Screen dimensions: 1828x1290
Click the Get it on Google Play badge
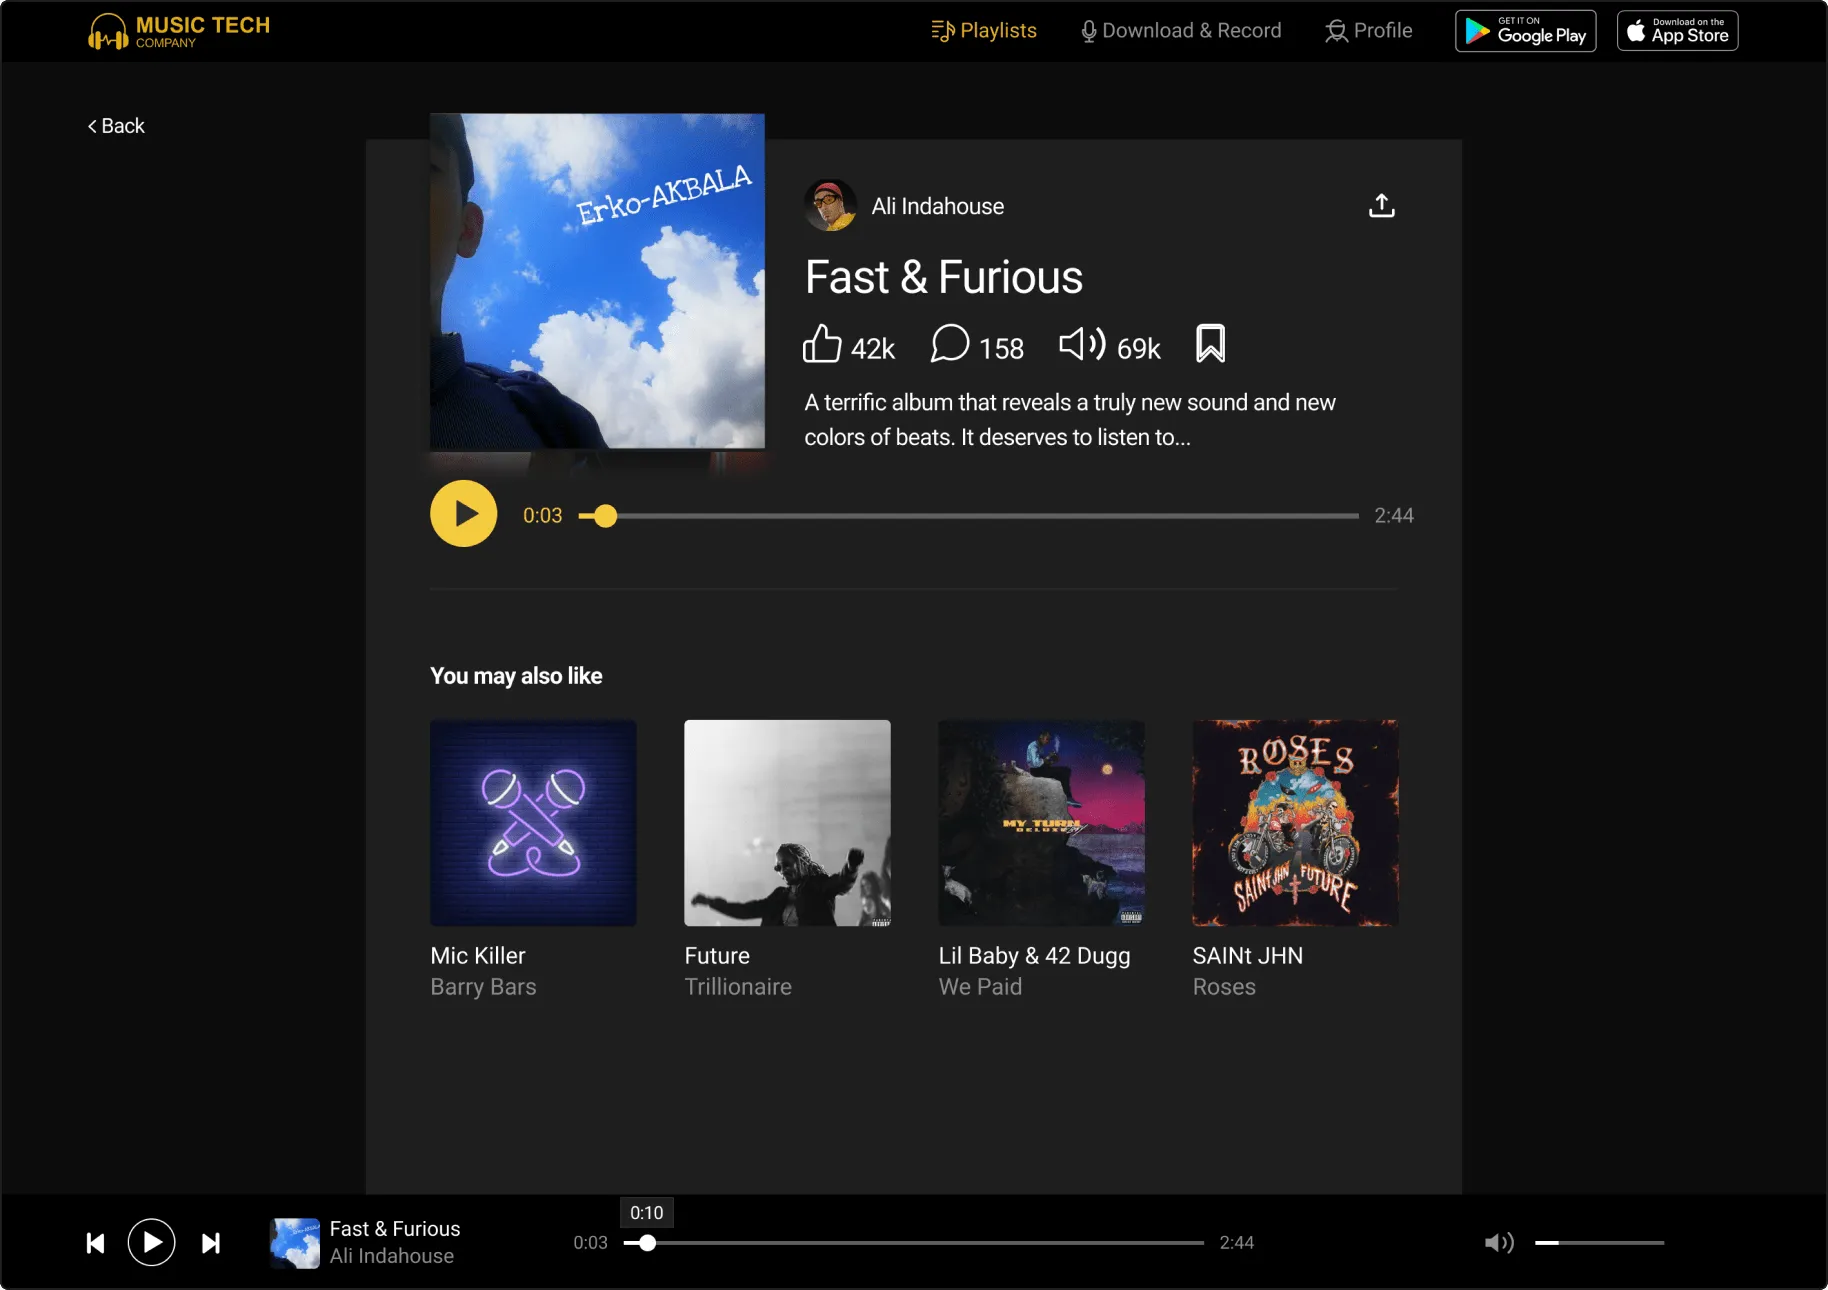coord(1526,31)
